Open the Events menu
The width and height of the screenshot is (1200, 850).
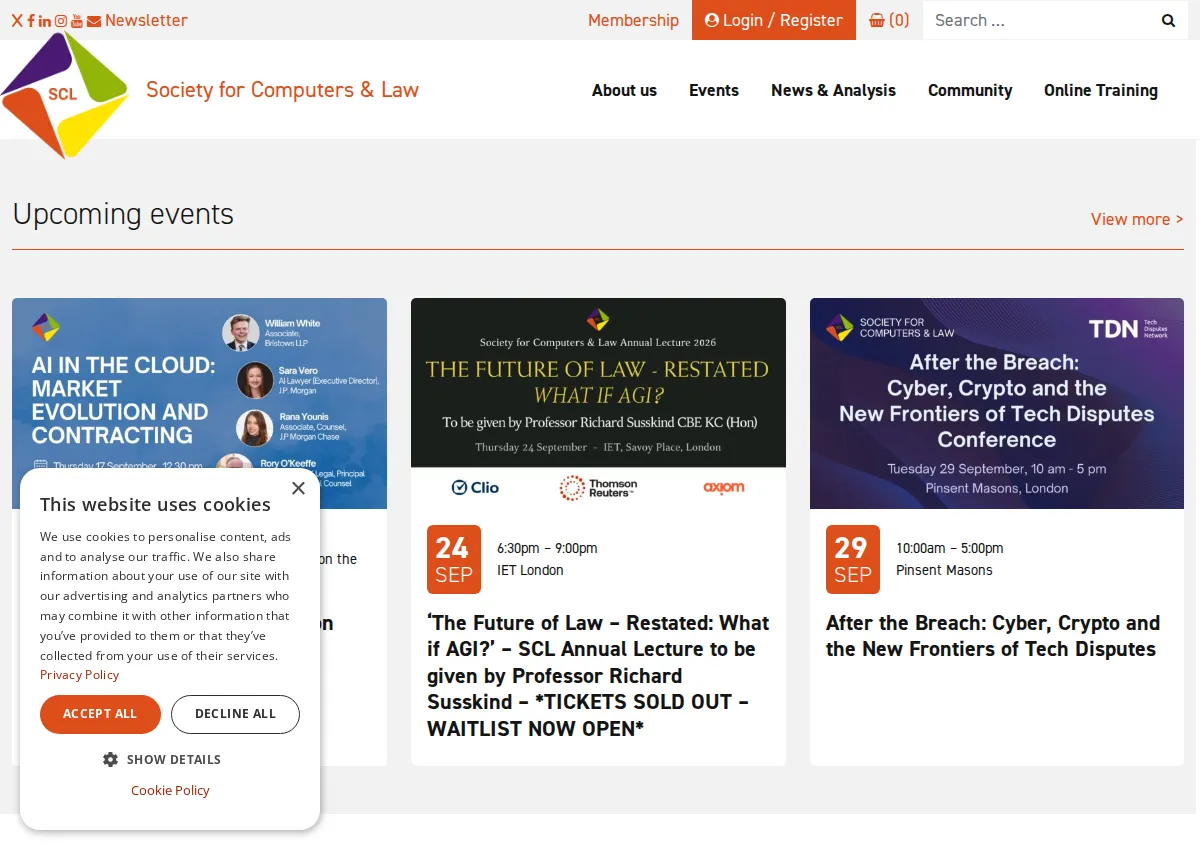pyautogui.click(x=714, y=90)
